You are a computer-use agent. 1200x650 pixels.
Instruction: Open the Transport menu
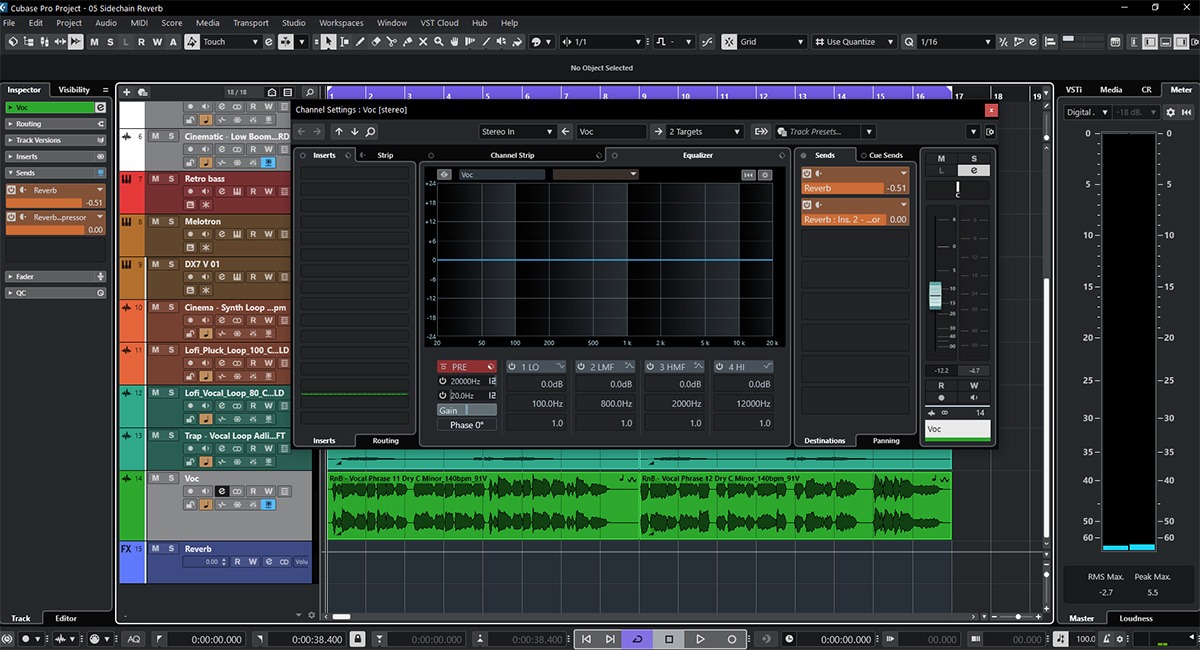[250, 23]
